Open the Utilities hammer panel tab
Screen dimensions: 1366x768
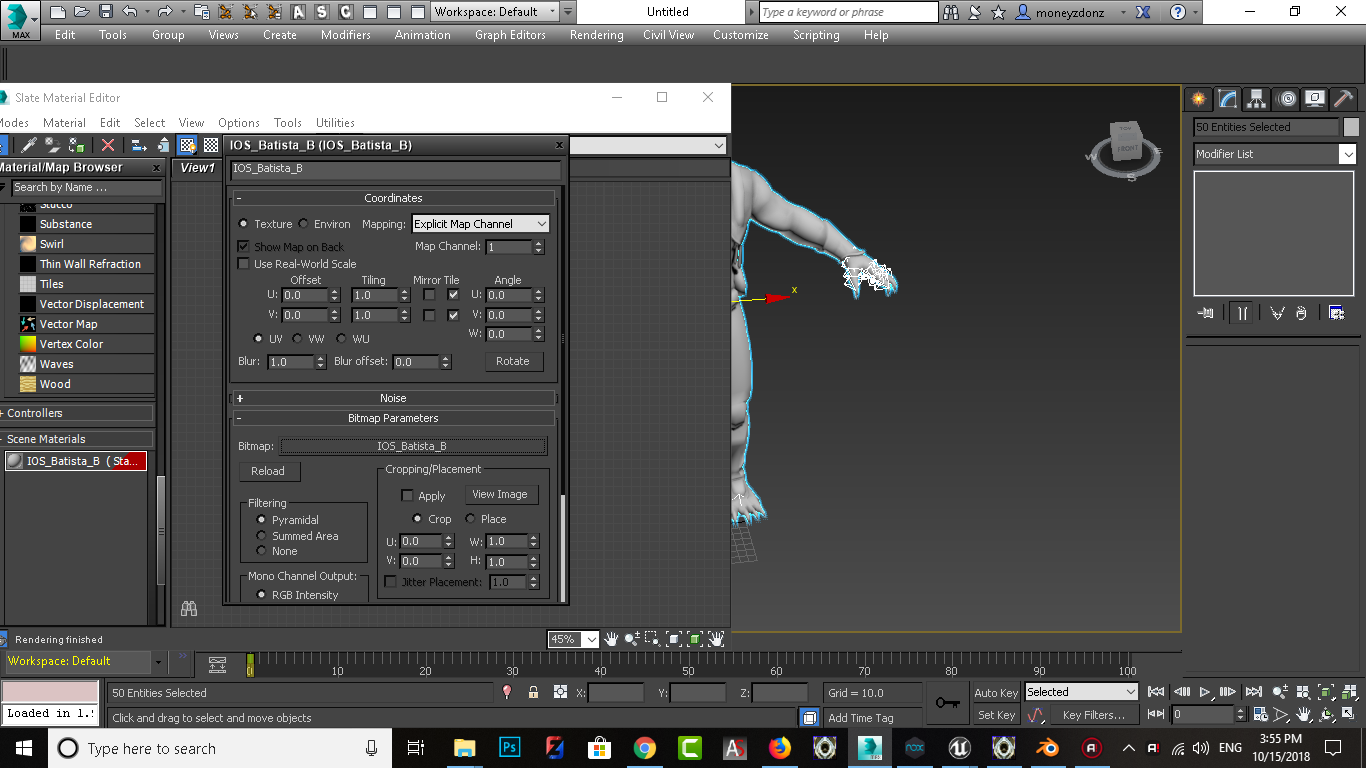[1344, 98]
